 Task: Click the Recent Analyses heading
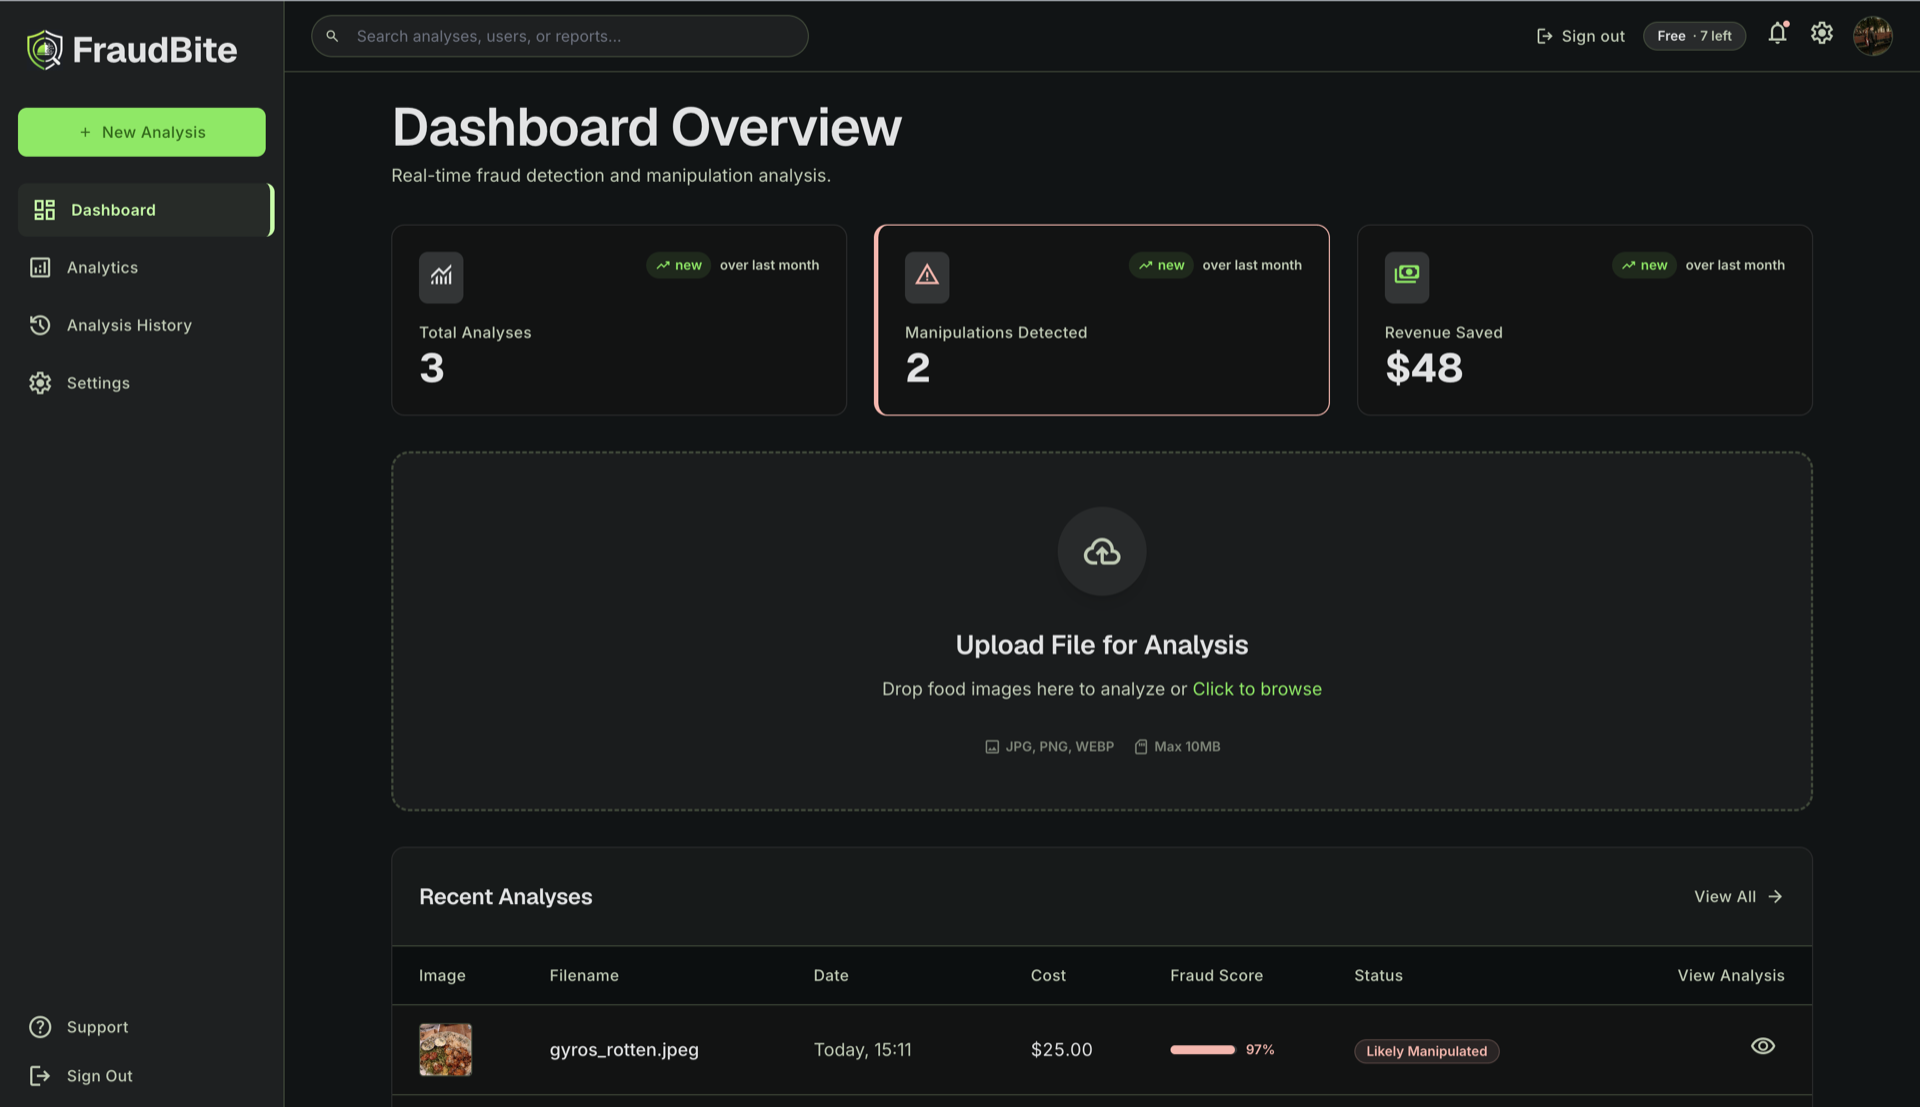tap(506, 897)
